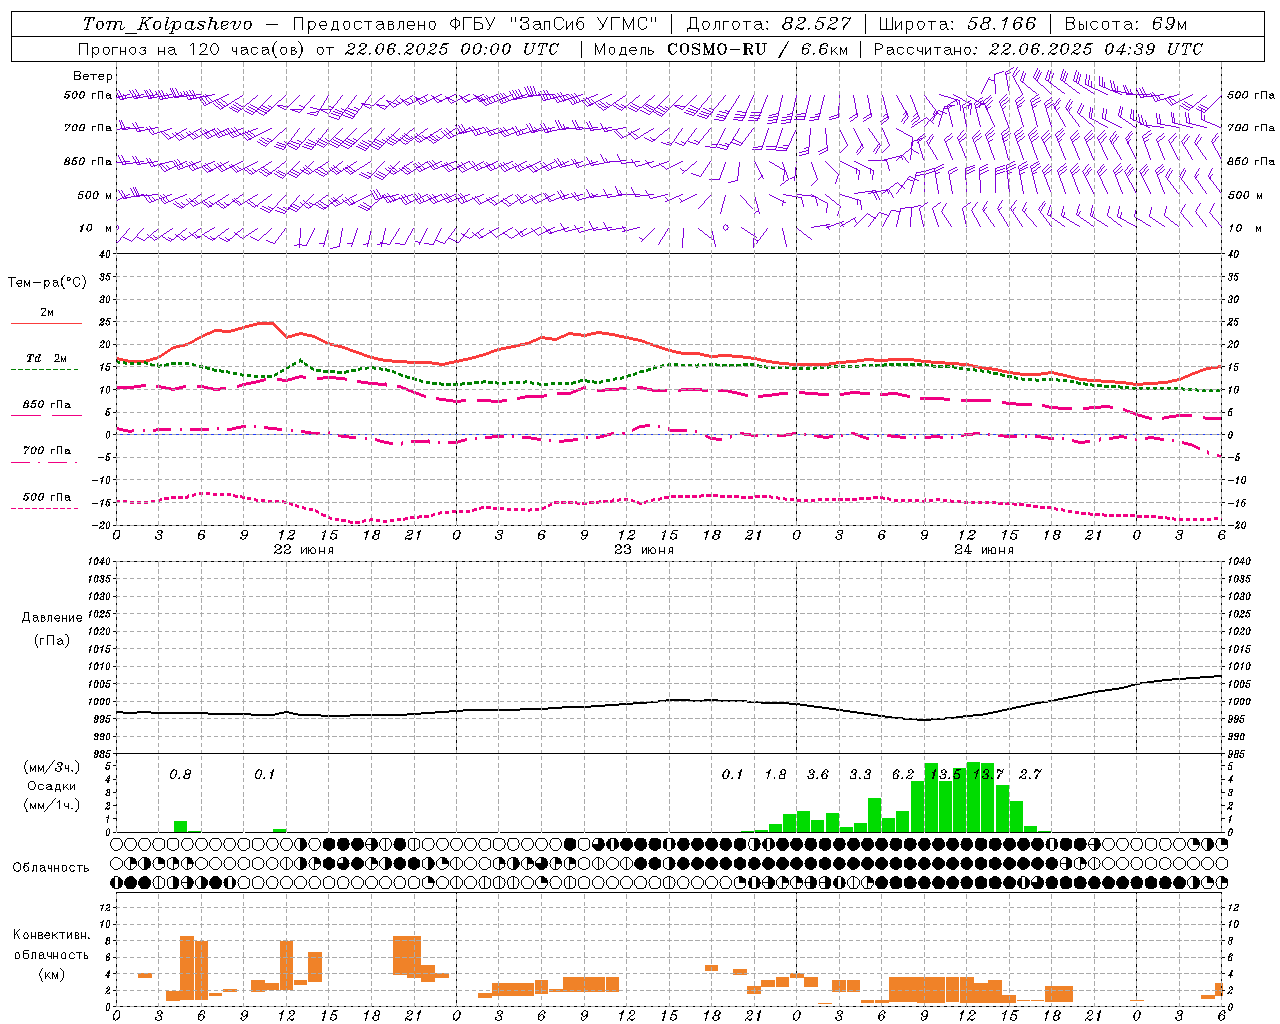Click the left 850 гПа wind level label
The width and height of the screenshot is (1280, 1024).
(88, 161)
